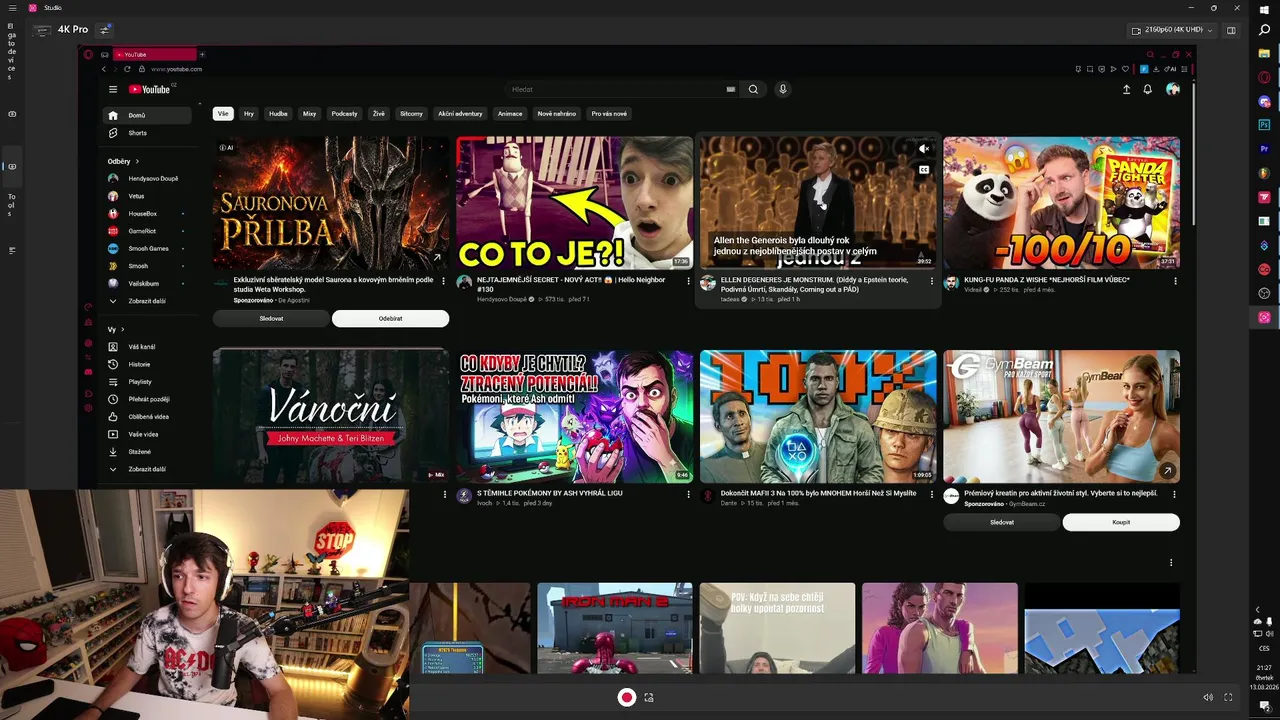Image resolution: width=1280 pixels, height=720 pixels.
Task: Open YouTube notifications bell
Action: coord(1148,89)
